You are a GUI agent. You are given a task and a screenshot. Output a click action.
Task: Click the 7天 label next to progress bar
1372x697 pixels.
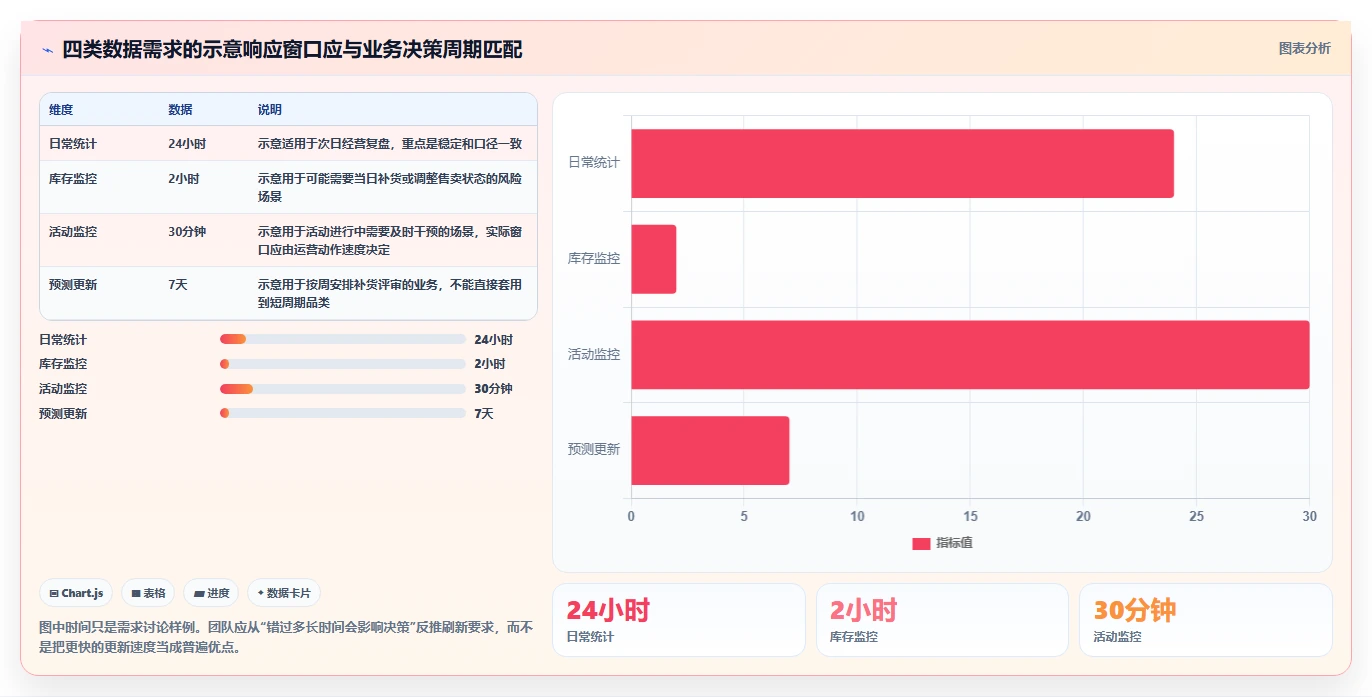click(x=484, y=414)
